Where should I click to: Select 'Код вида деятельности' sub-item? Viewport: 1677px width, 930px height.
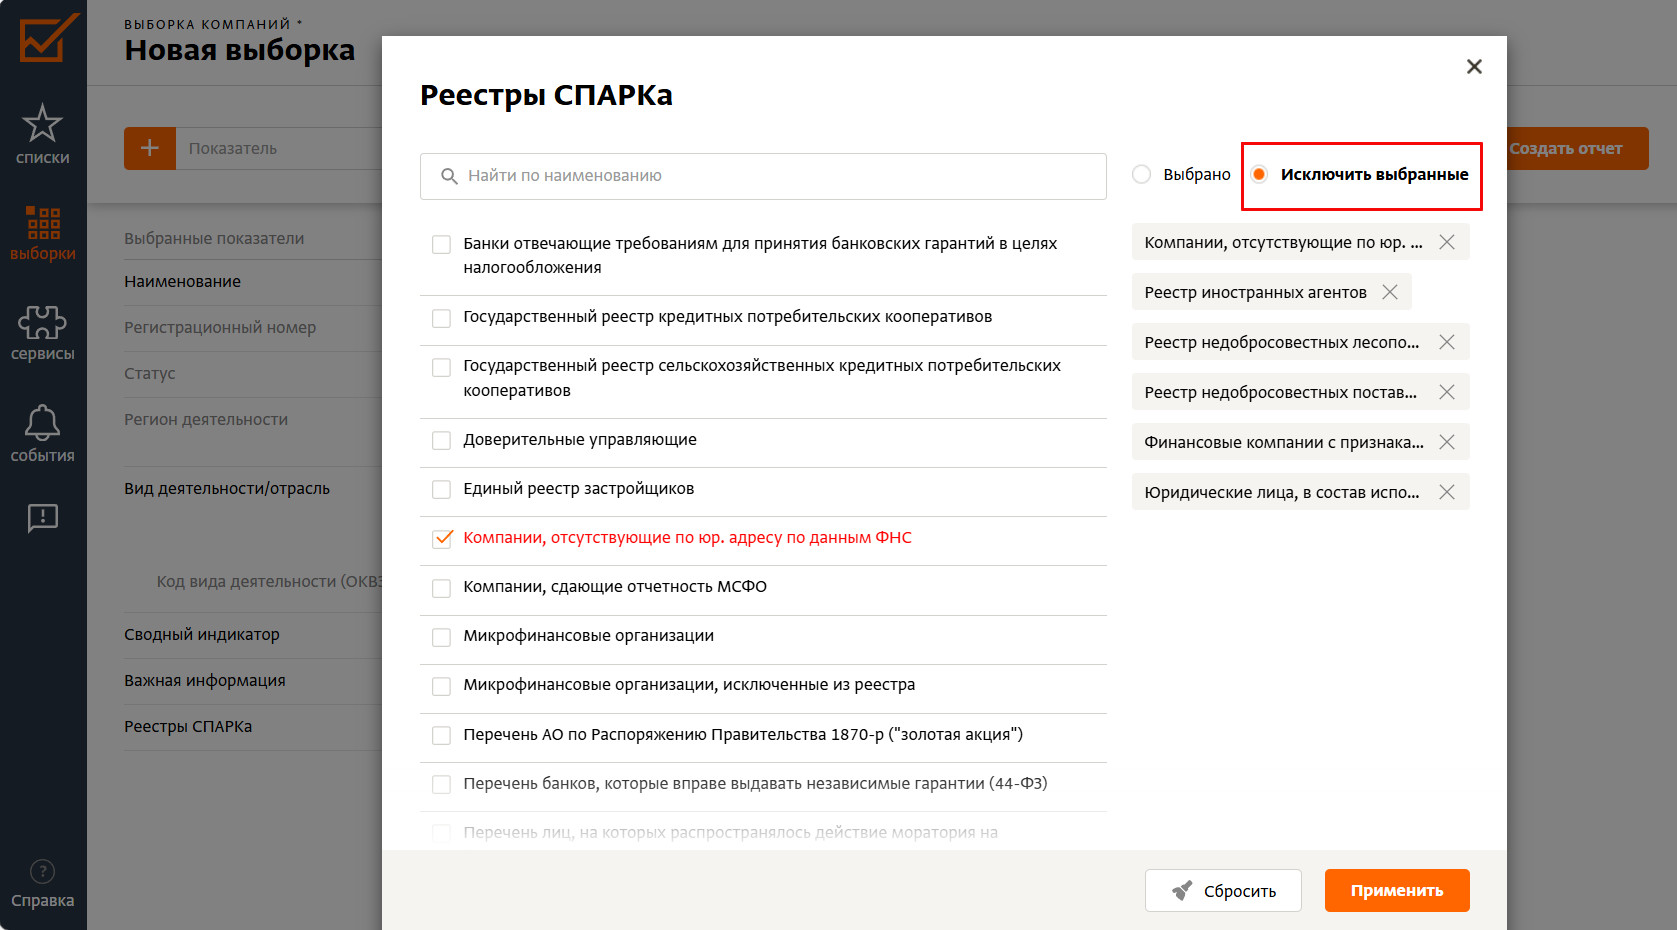coord(269,581)
